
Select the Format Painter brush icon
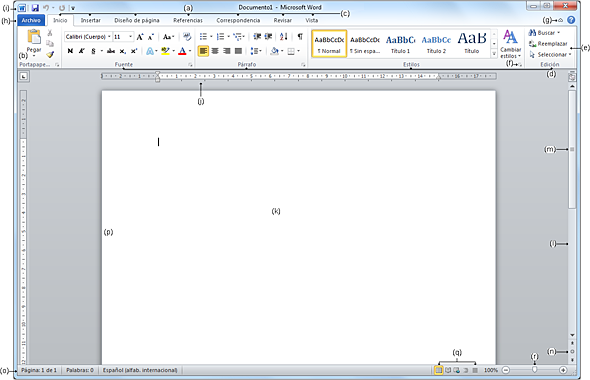(50, 55)
